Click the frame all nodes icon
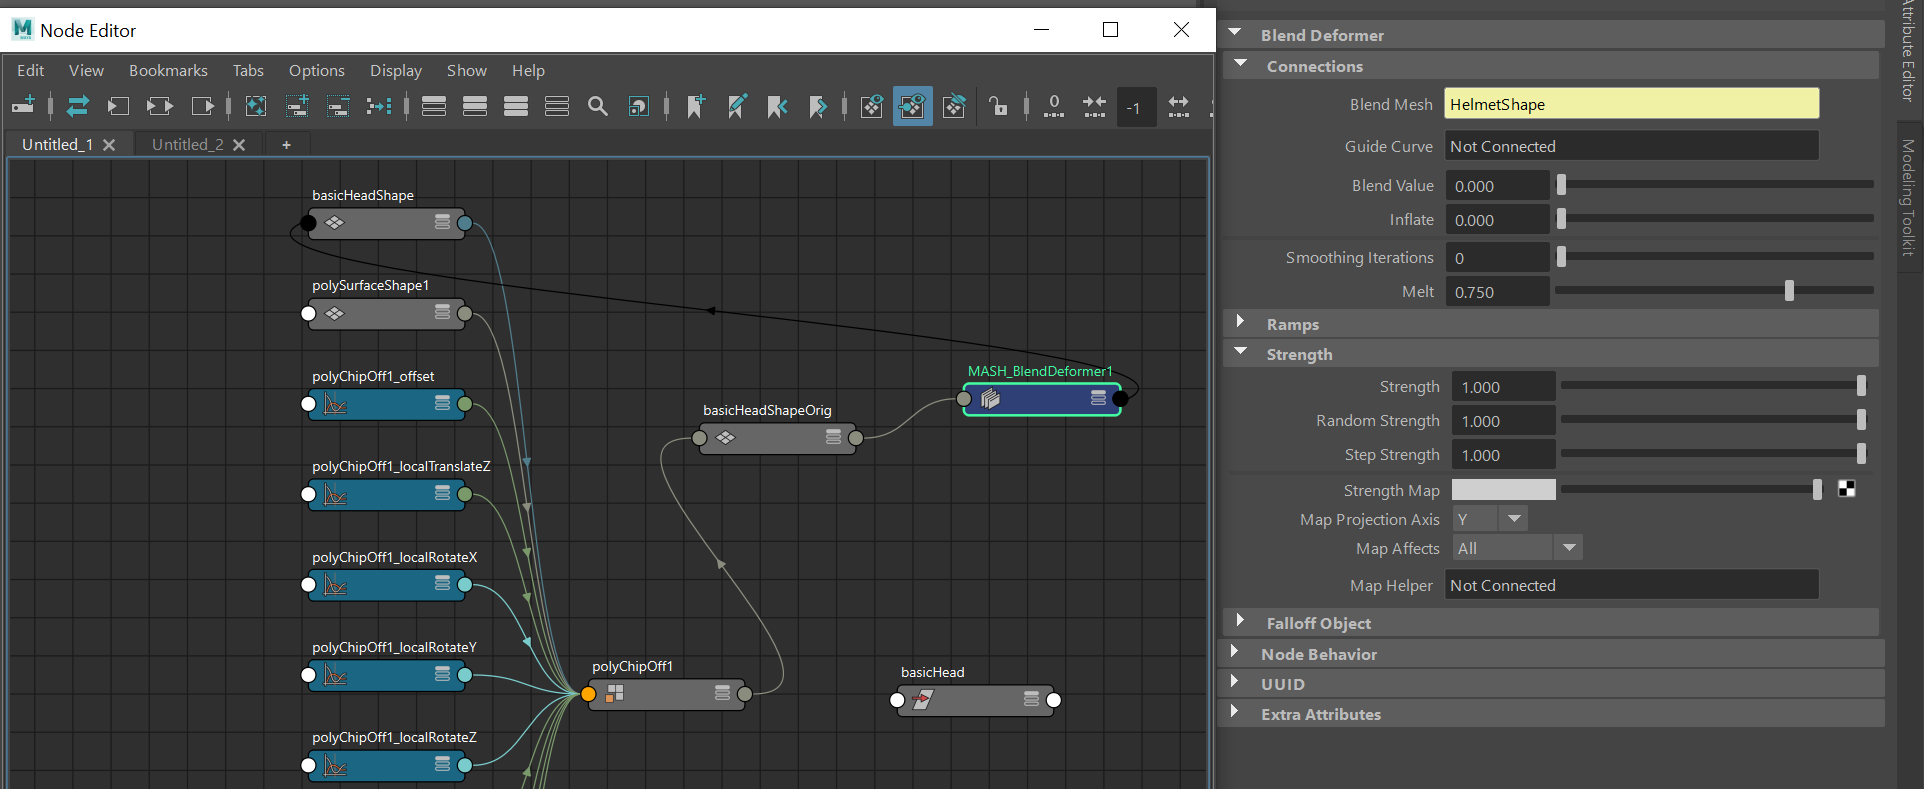This screenshot has height=789, width=1924. coord(256,106)
